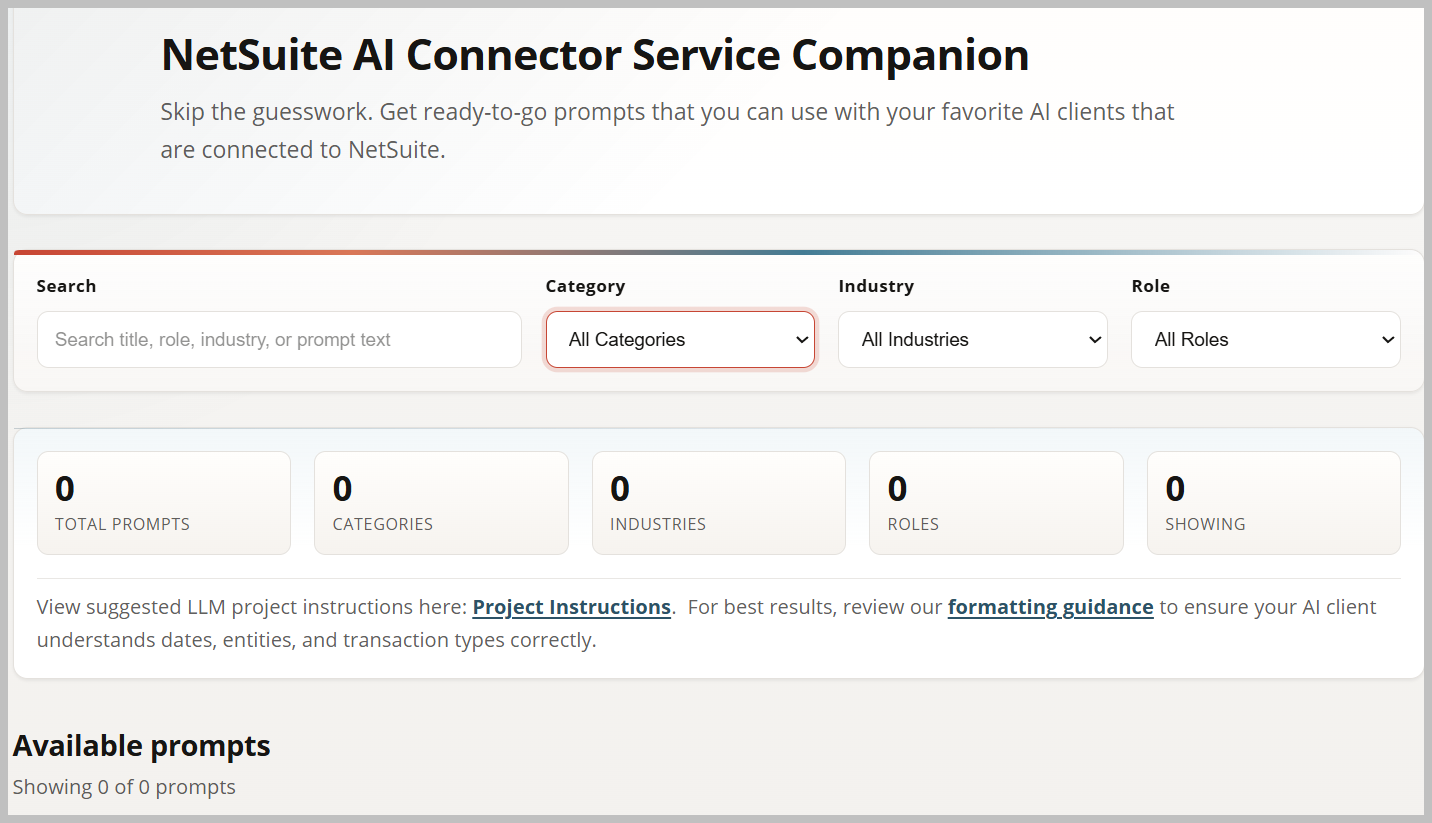1432x823 pixels.
Task: Click the Showing 0 of 0 prompts text
Action: [124, 787]
